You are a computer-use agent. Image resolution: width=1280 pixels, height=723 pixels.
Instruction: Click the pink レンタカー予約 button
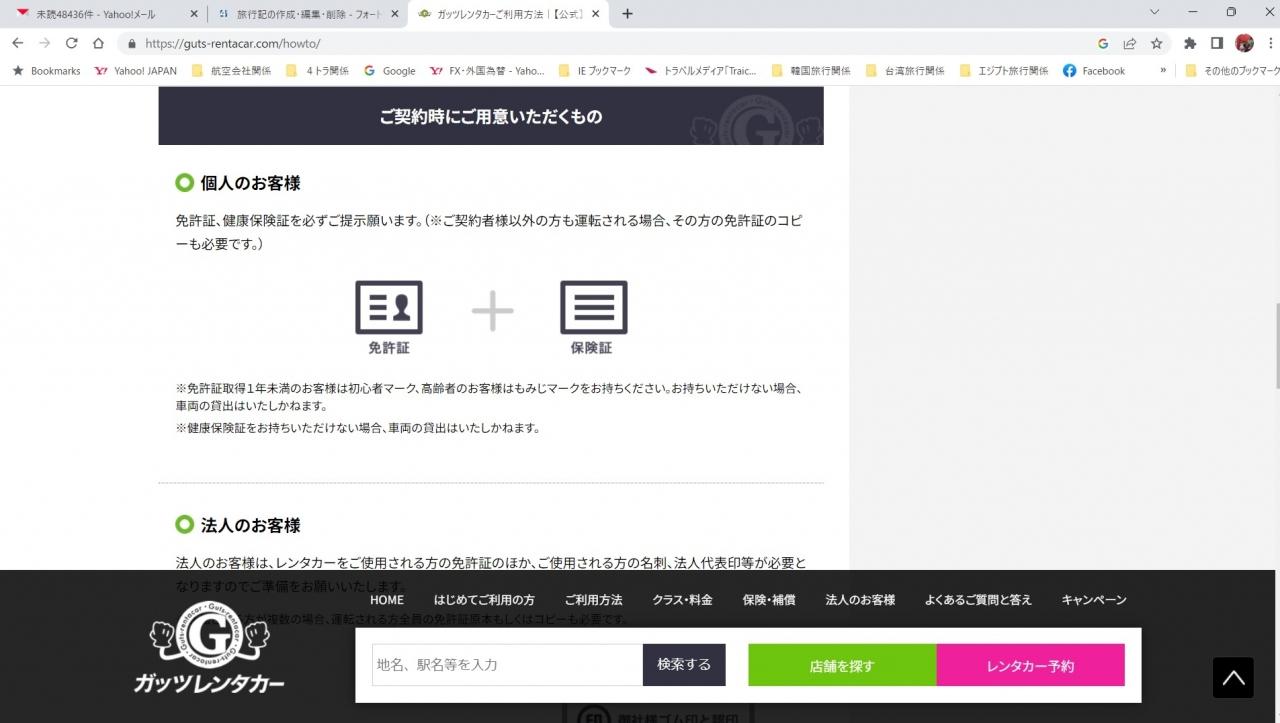(1030, 665)
